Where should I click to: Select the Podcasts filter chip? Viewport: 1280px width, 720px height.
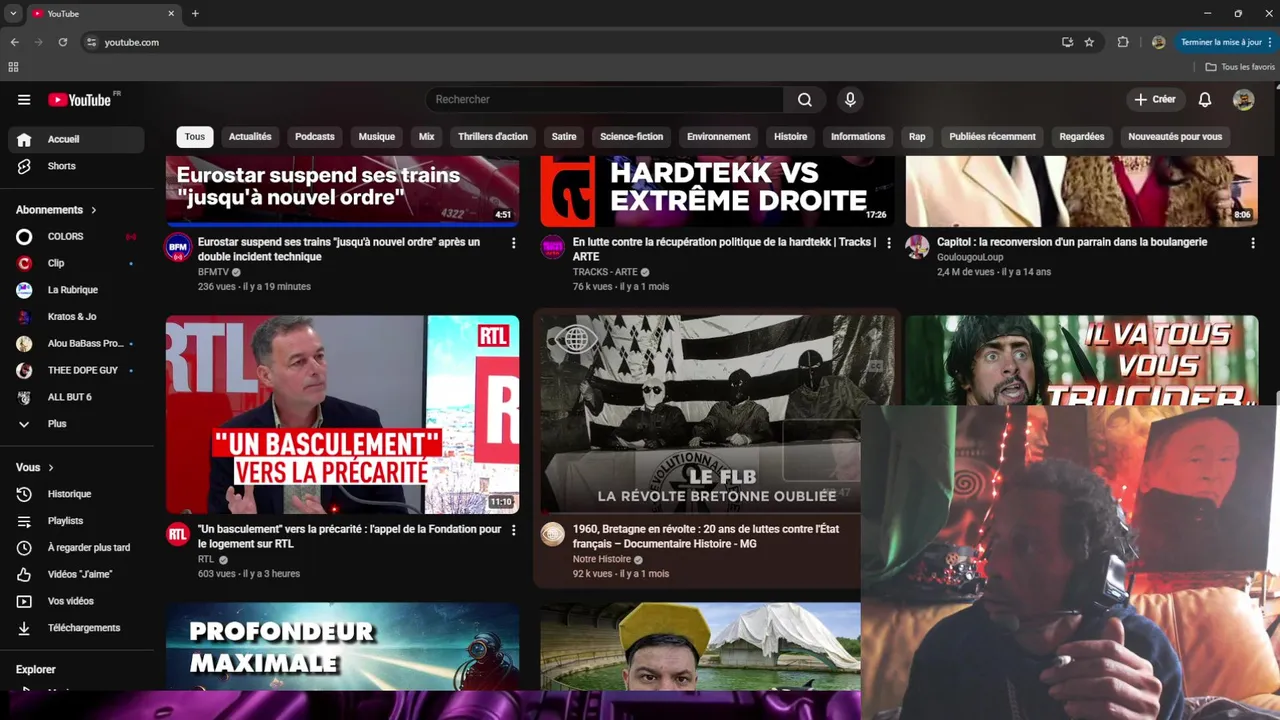pos(315,137)
